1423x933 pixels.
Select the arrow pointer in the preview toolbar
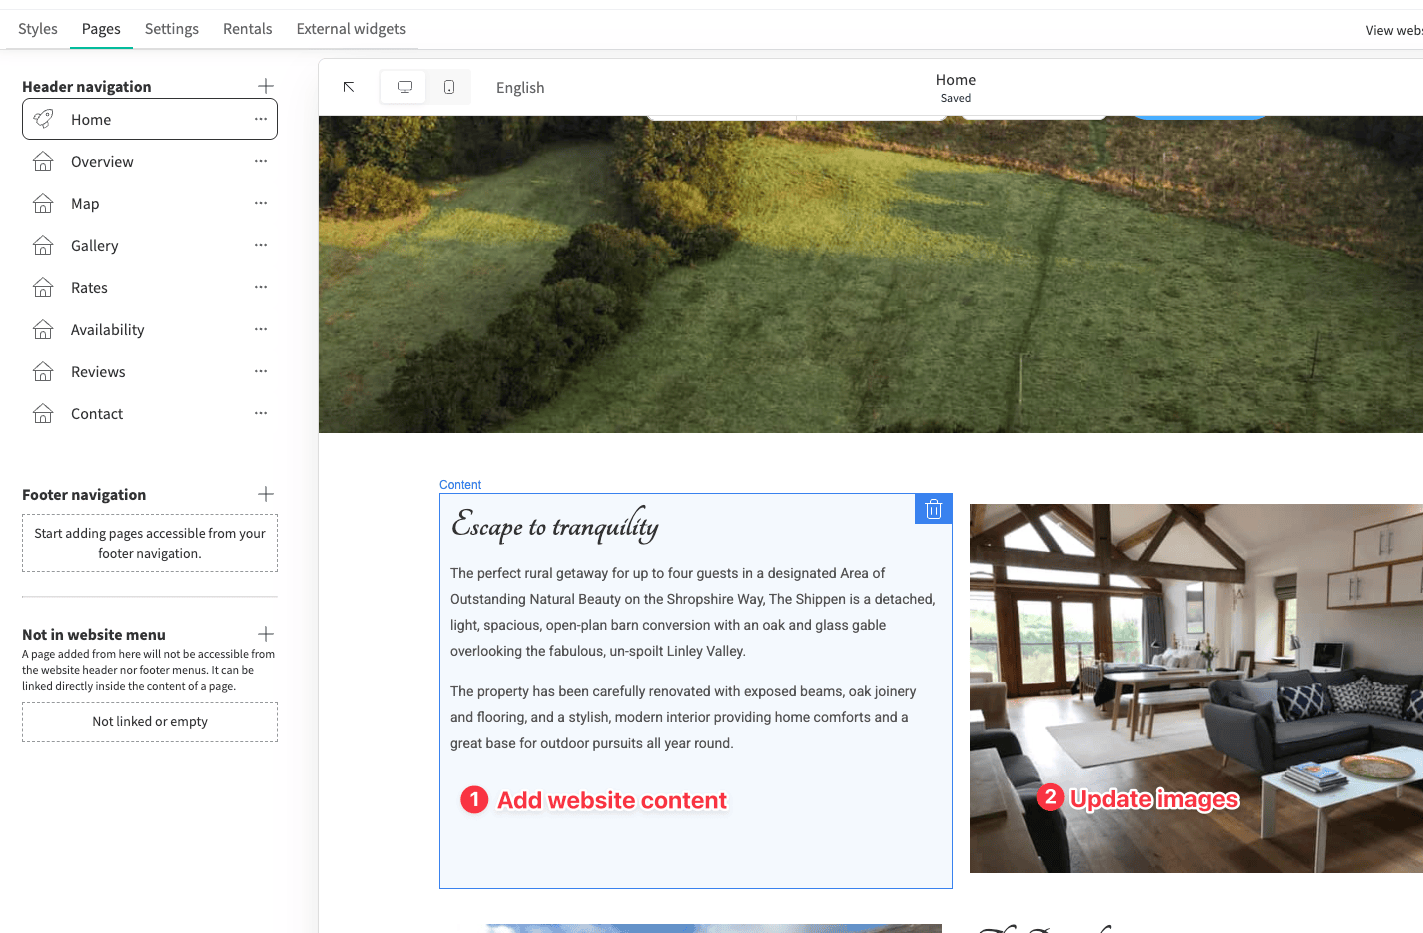[348, 87]
